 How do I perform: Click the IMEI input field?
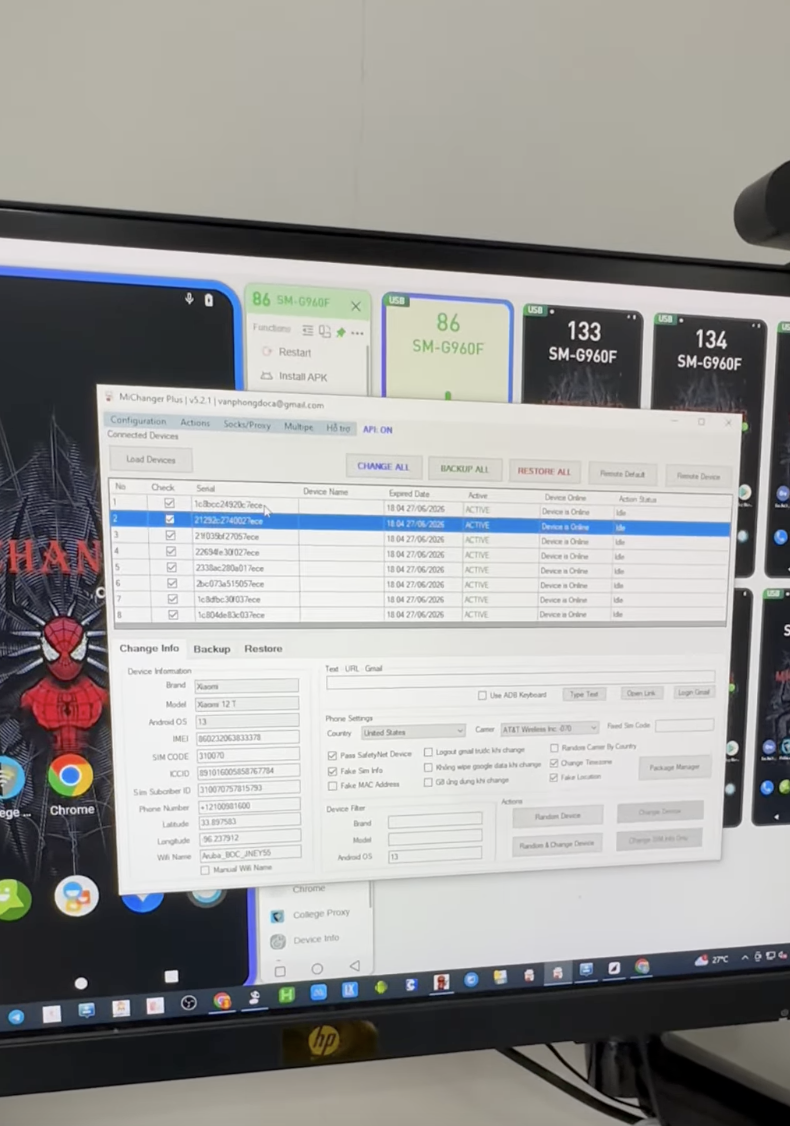(248, 738)
